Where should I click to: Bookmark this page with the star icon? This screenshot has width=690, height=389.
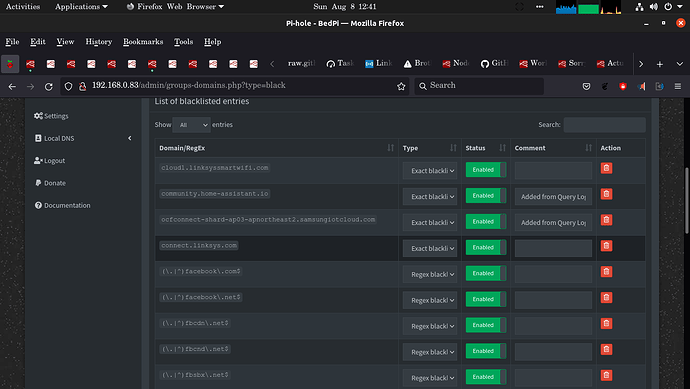point(401,86)
